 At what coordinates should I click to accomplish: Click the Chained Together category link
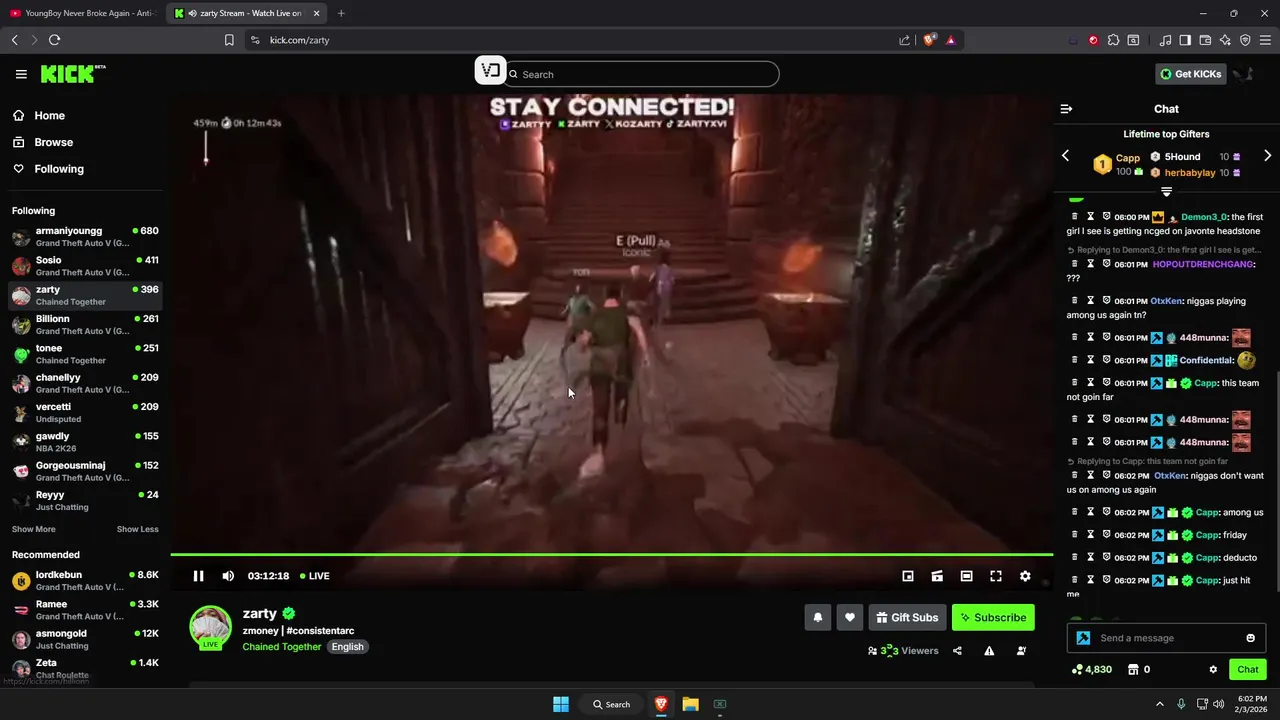coord(282,647)
